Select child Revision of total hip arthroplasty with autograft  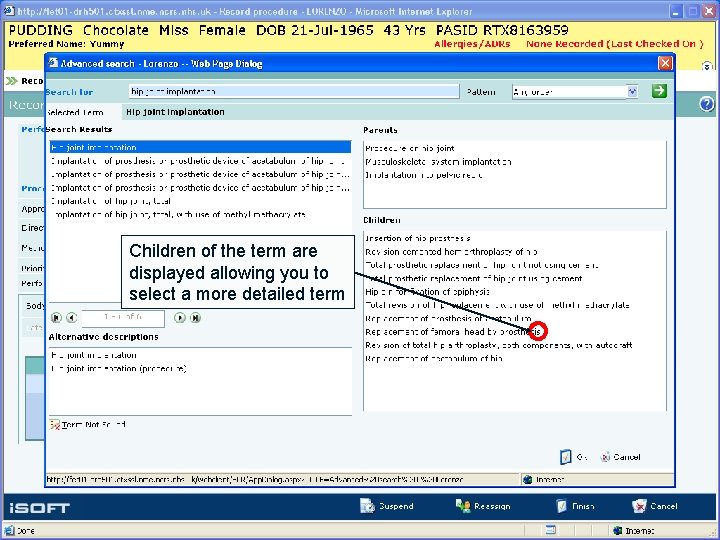(499, 345)
